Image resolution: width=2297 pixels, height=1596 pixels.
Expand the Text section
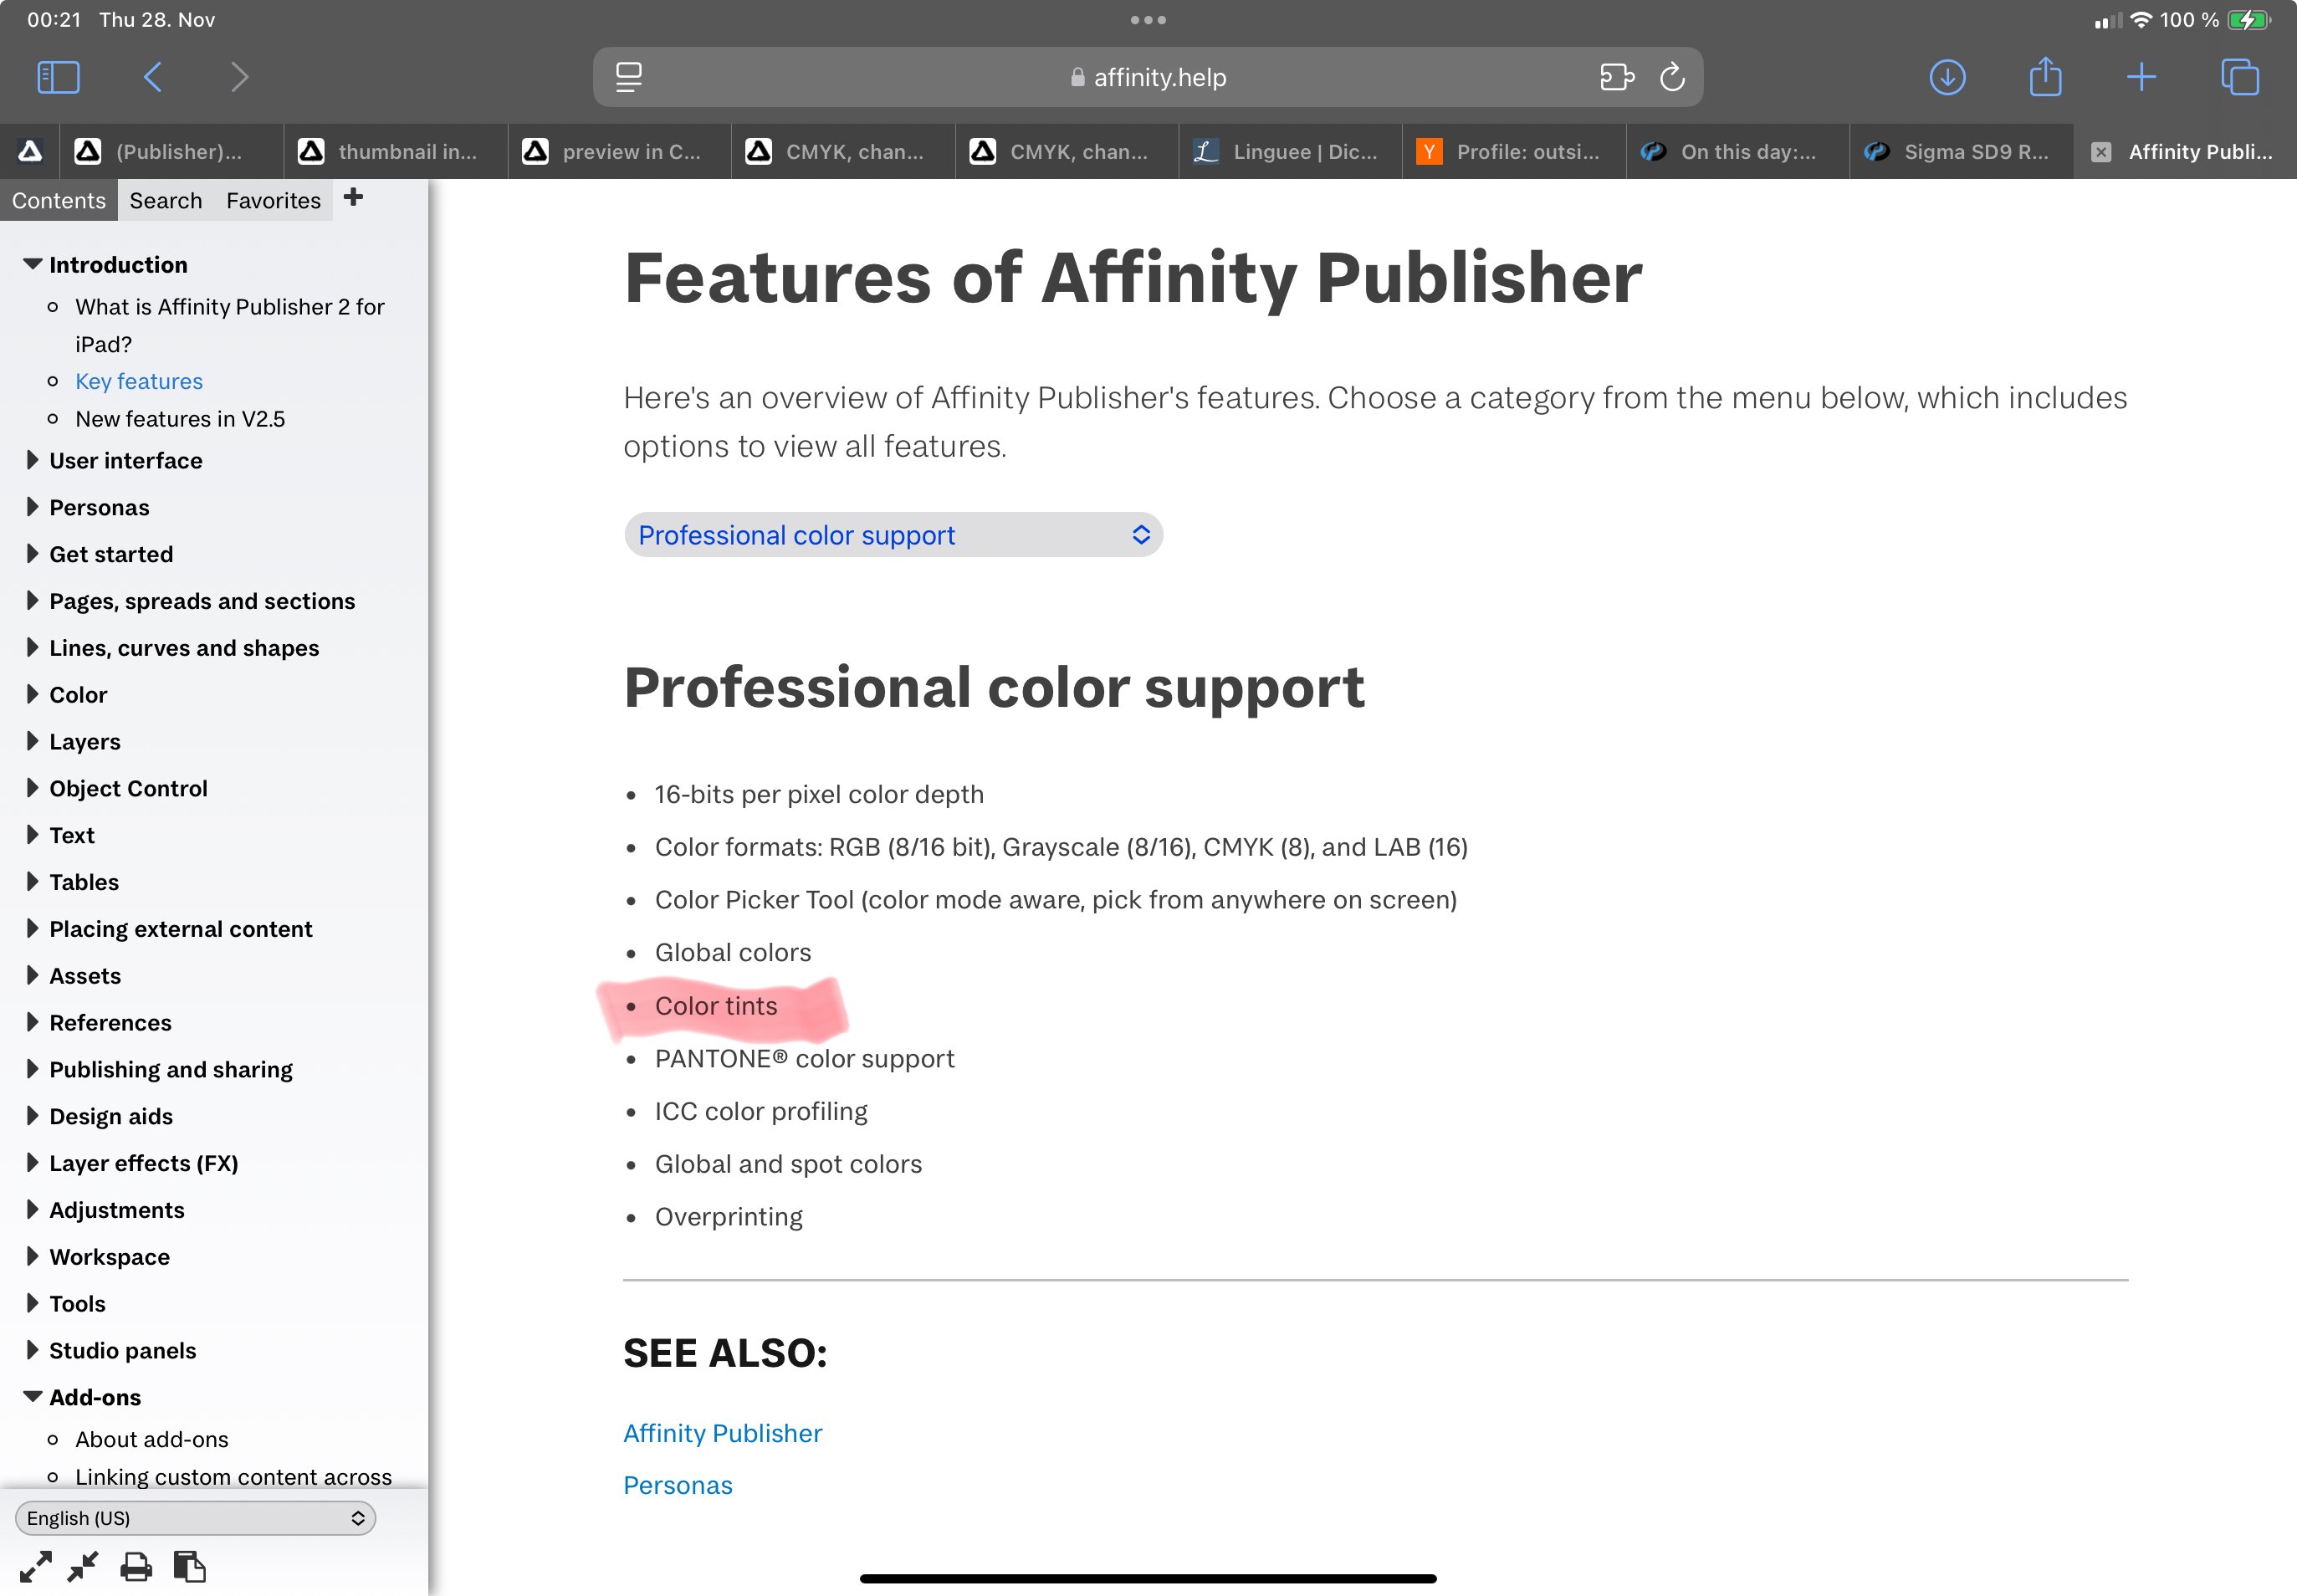coord(32,835)
